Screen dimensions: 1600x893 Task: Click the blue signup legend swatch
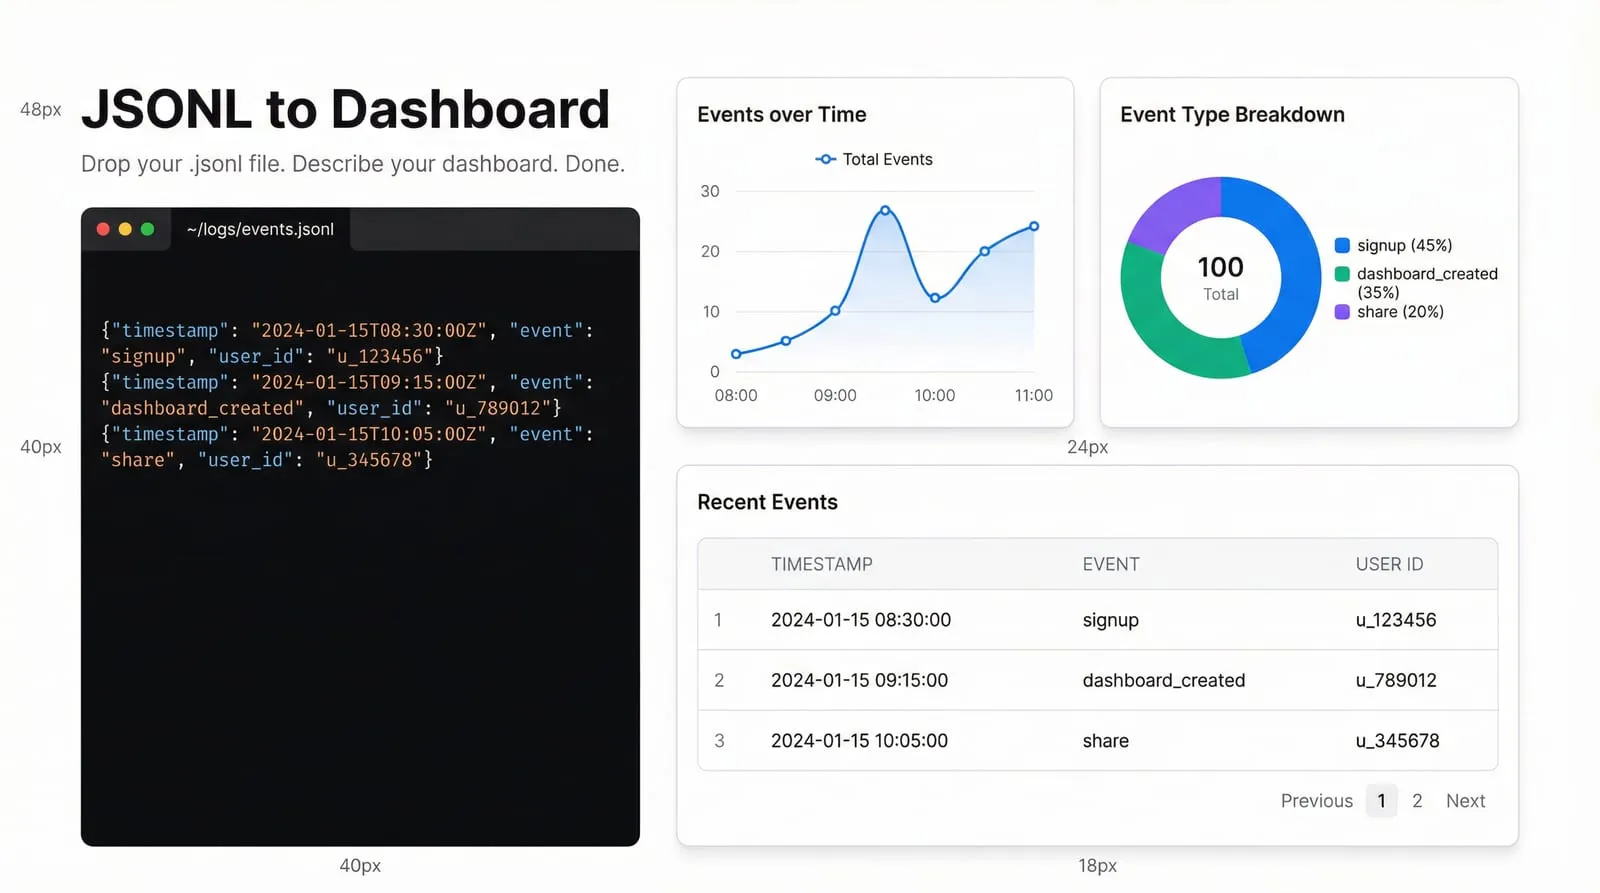click(x=1342, y=246)
